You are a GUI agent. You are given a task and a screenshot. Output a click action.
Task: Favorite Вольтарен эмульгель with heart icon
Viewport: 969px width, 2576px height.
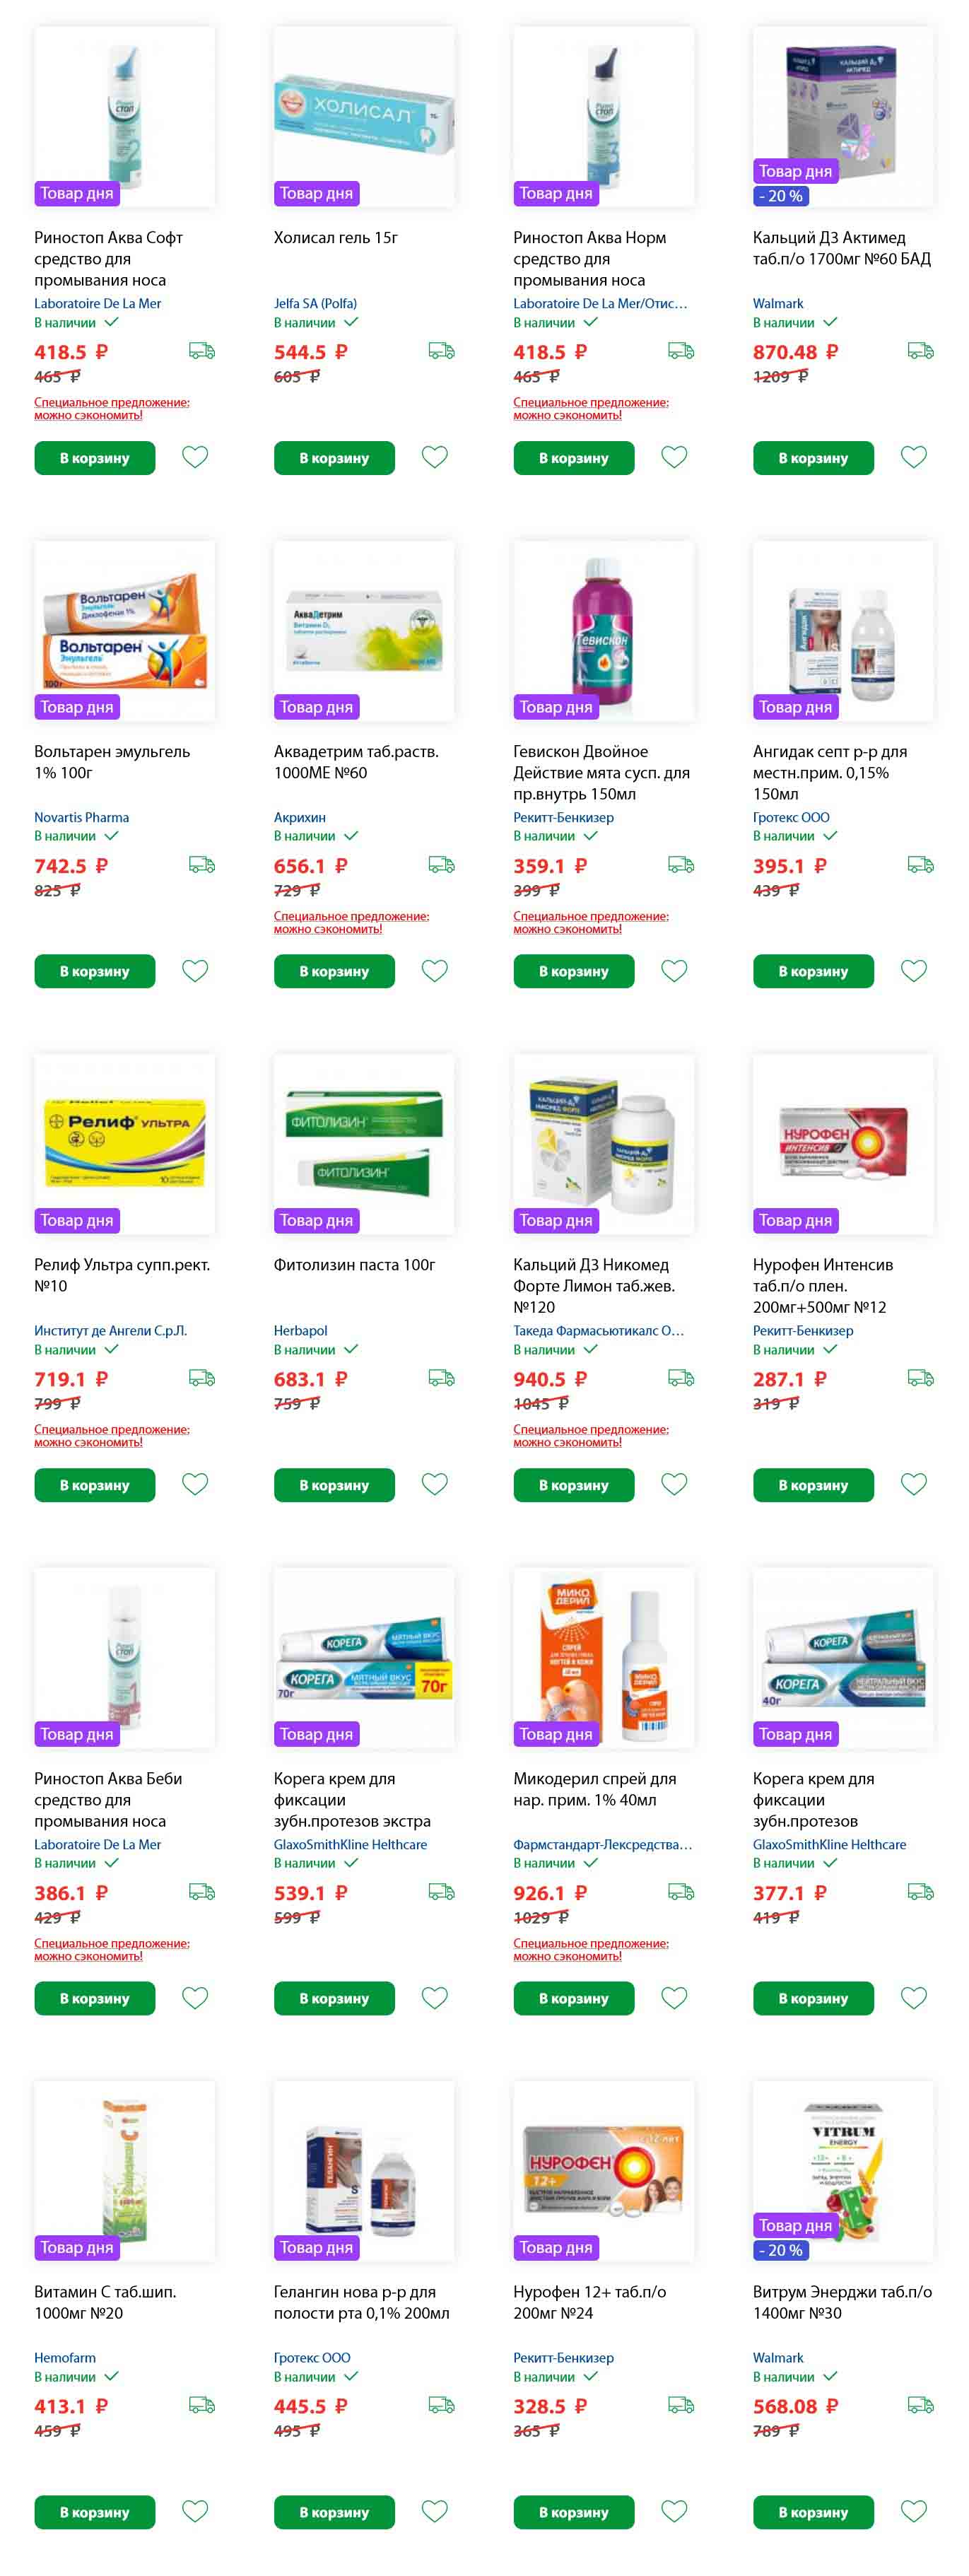tap(195, 971)
